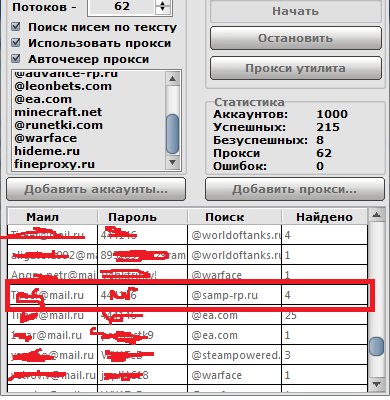
Task: Click the domain list scrollbar thumb
Action: [172, 134]
